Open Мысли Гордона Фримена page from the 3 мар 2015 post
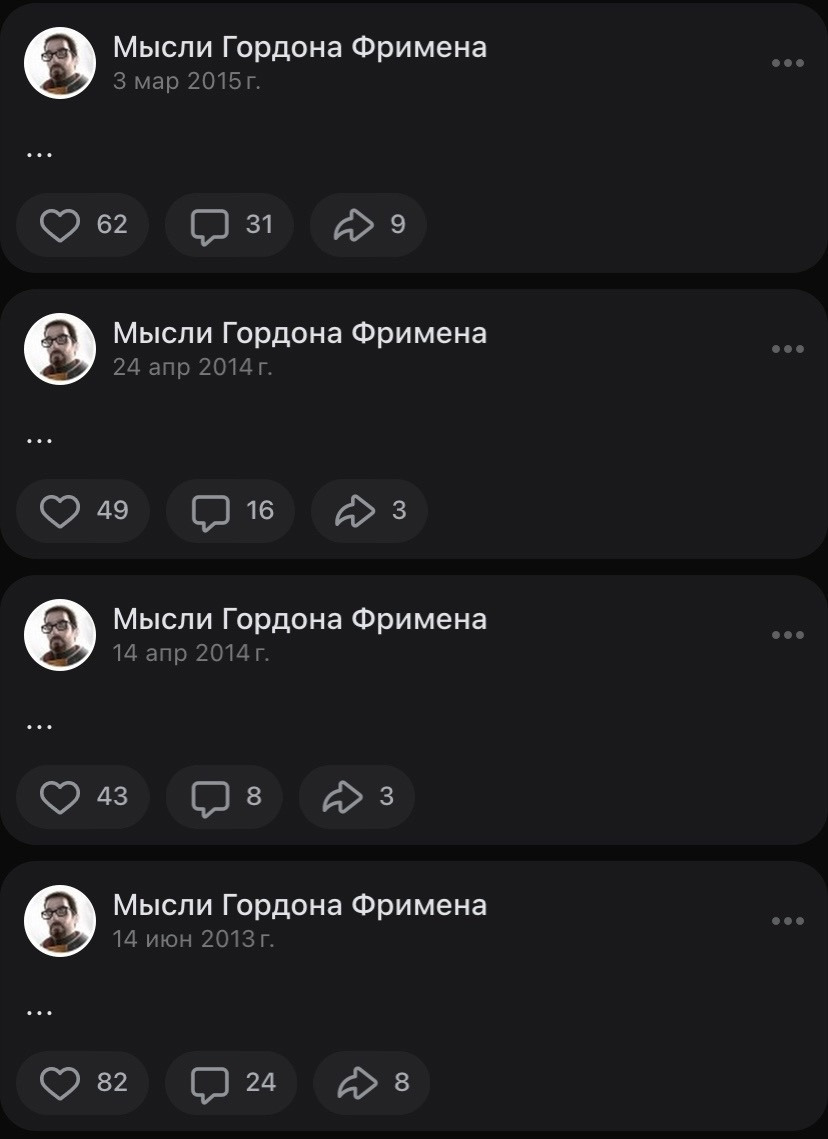Viewport: 828px width, 1139px height. coord(300,47)
